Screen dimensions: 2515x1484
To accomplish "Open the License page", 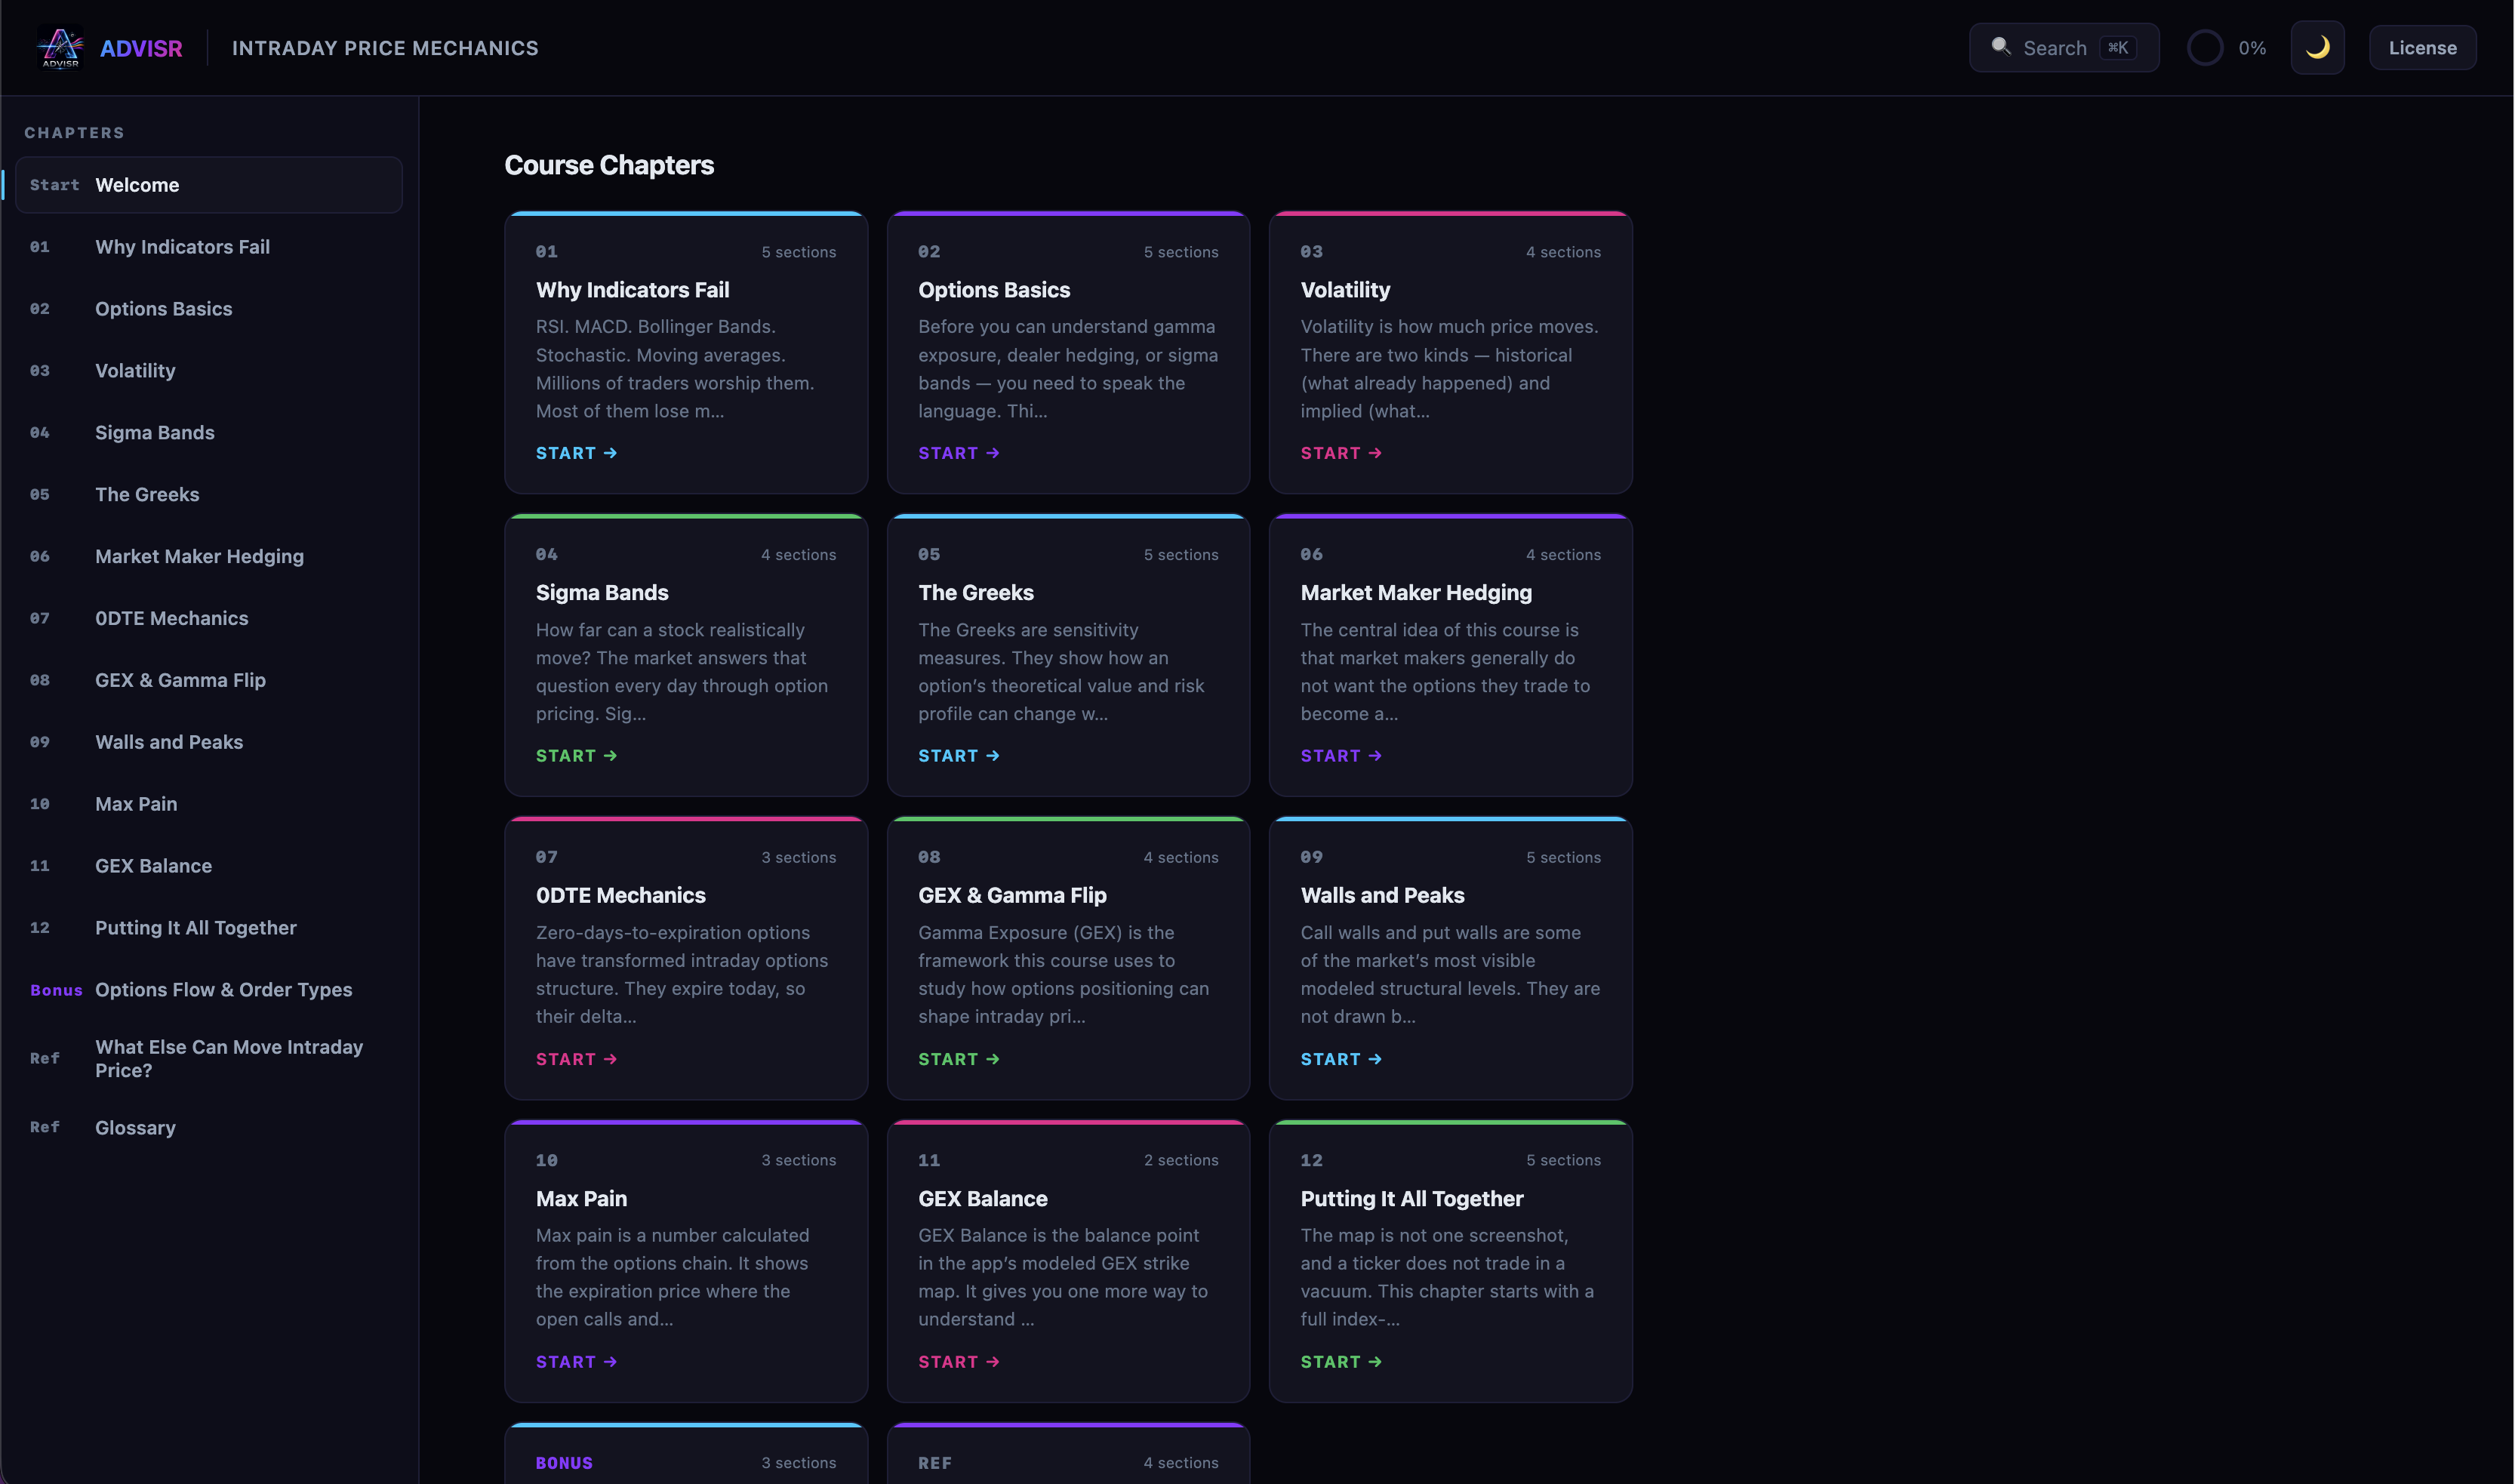I will click(x=2422, y=48).
